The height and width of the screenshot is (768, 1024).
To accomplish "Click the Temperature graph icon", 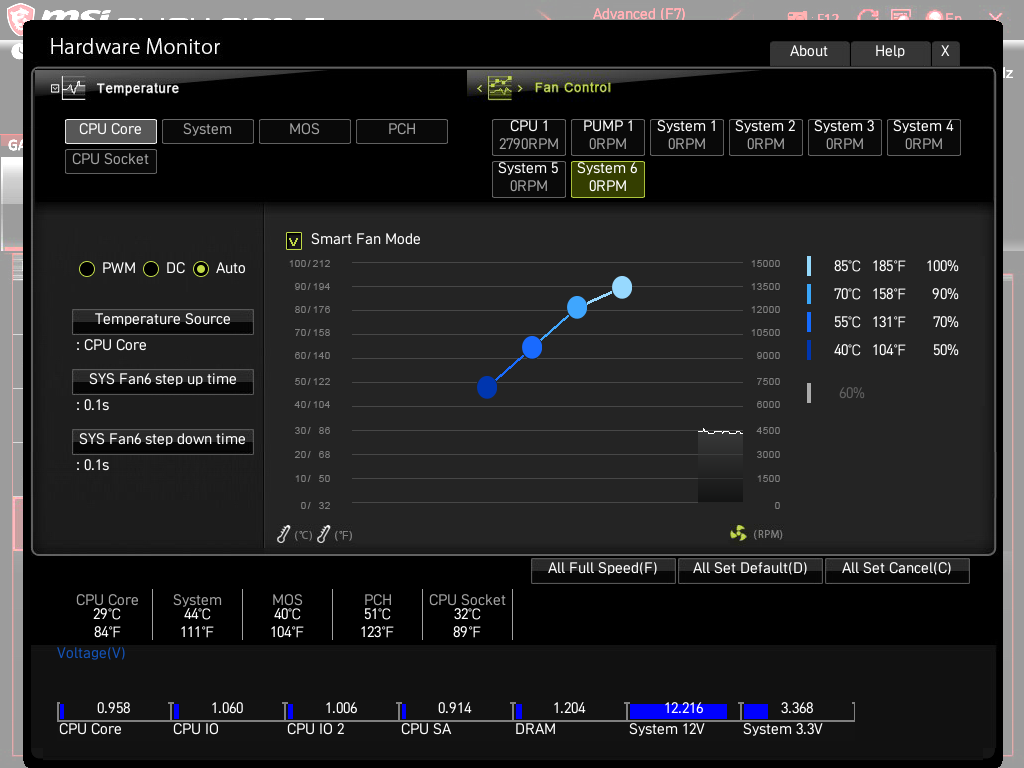I will (x=74, y=88).
